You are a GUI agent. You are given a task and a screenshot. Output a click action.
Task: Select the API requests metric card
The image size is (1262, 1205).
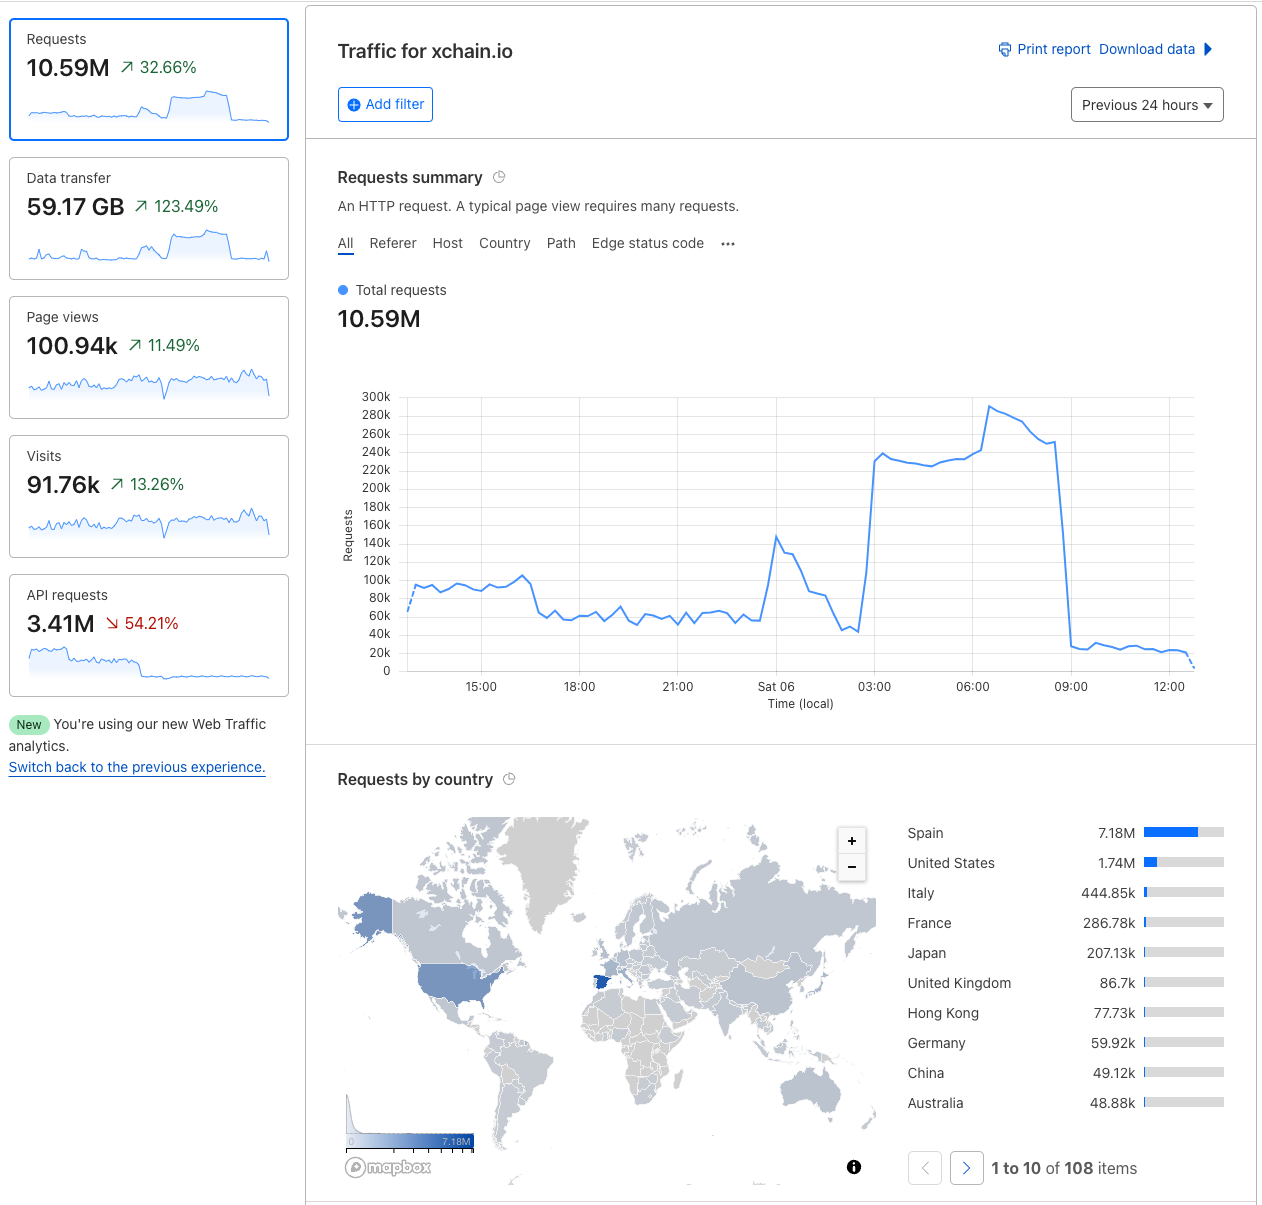coord(149,635)
